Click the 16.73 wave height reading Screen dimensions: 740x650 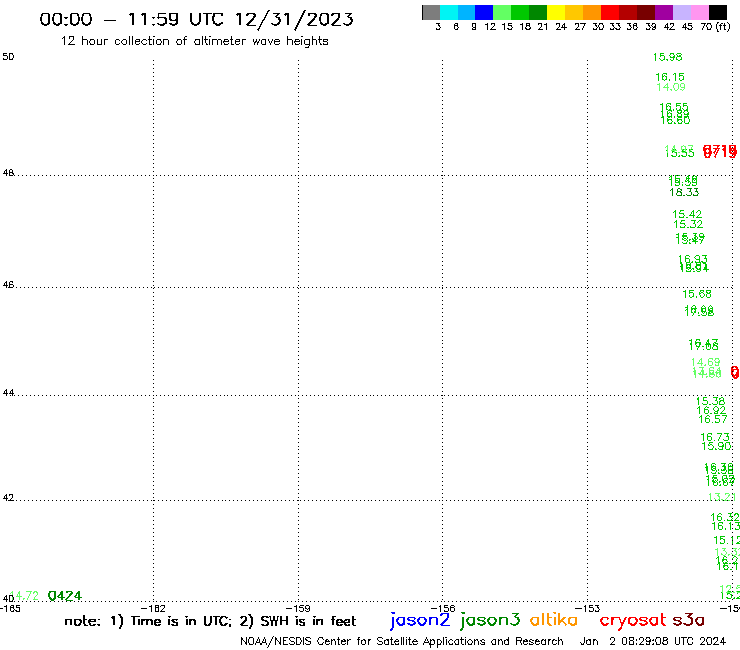click(x=715, y=438)
